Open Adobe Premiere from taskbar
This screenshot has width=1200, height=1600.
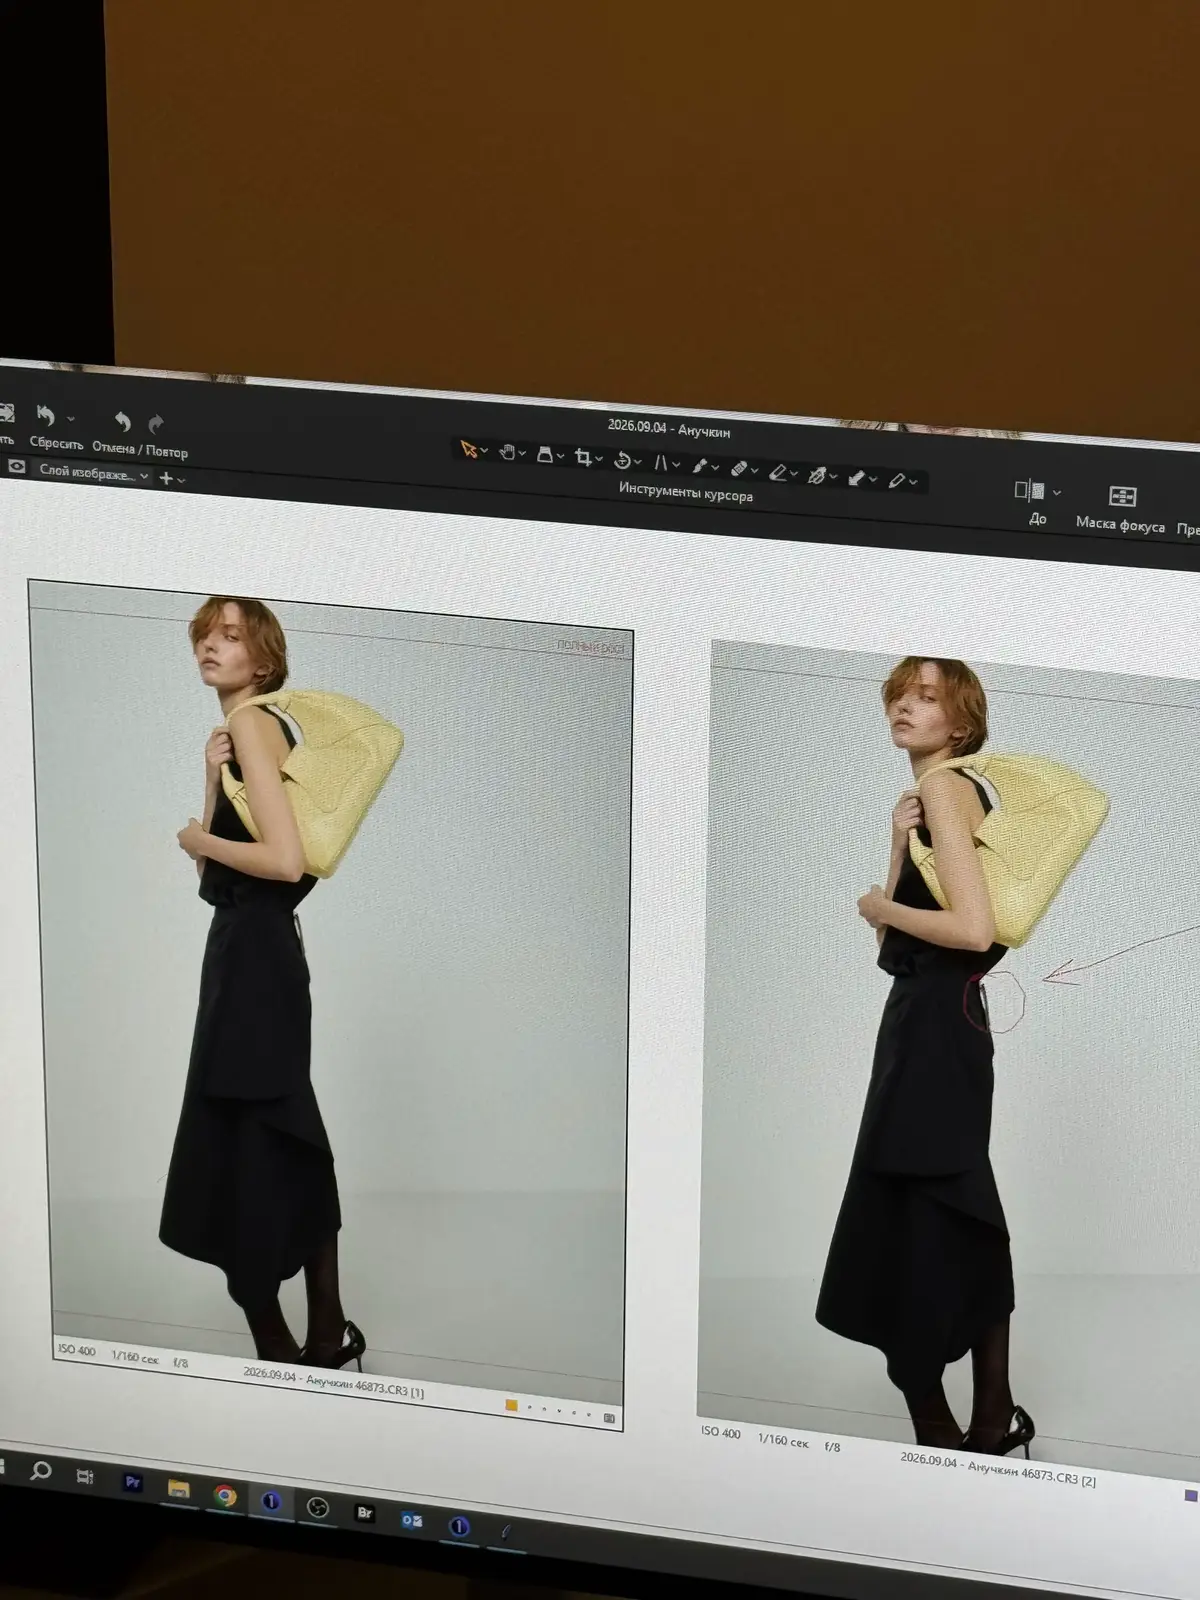132,1483
